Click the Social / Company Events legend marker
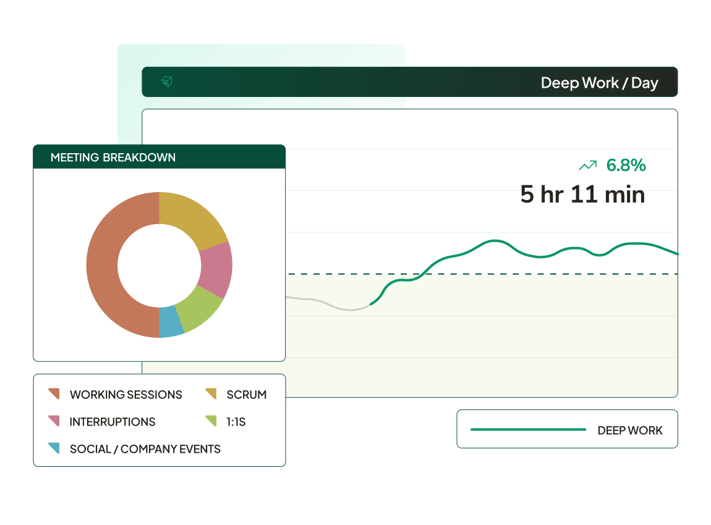The image size is (711, 525). (x=54, y=449)
